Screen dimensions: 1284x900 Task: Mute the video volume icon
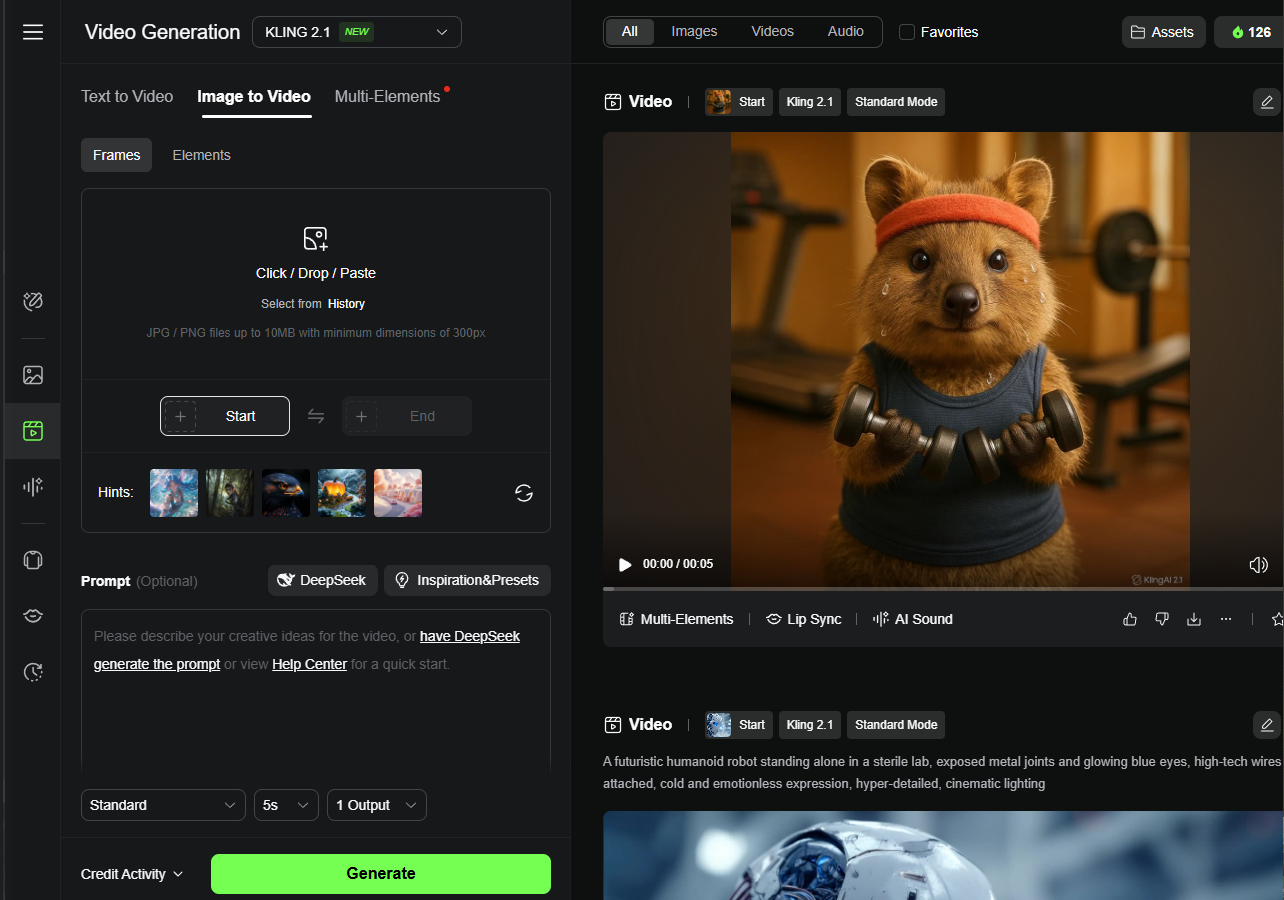coord(1259,565)
